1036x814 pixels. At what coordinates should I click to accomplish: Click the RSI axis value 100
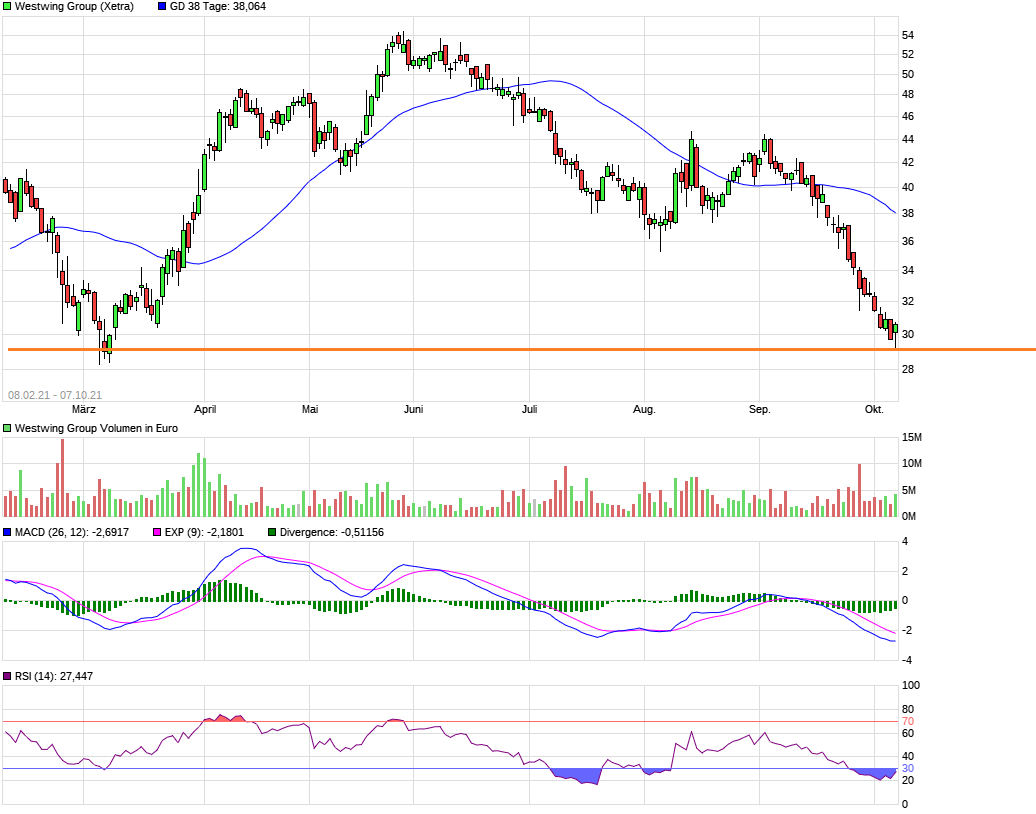point(911,685)
